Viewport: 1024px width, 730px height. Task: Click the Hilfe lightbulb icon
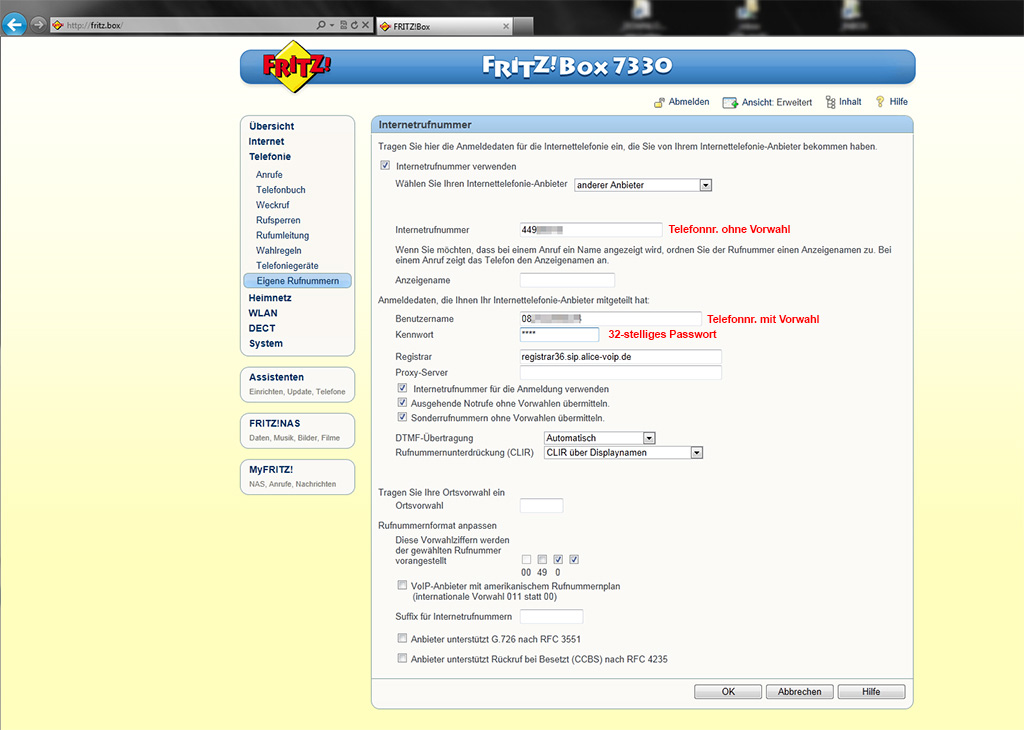tap(880, 102)
